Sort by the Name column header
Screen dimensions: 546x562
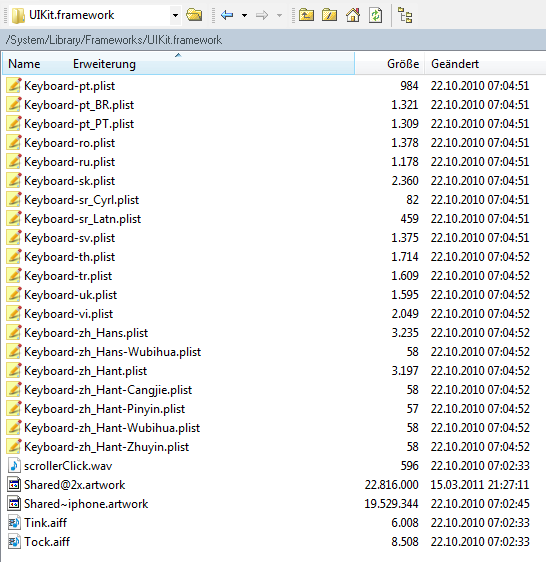24,64
